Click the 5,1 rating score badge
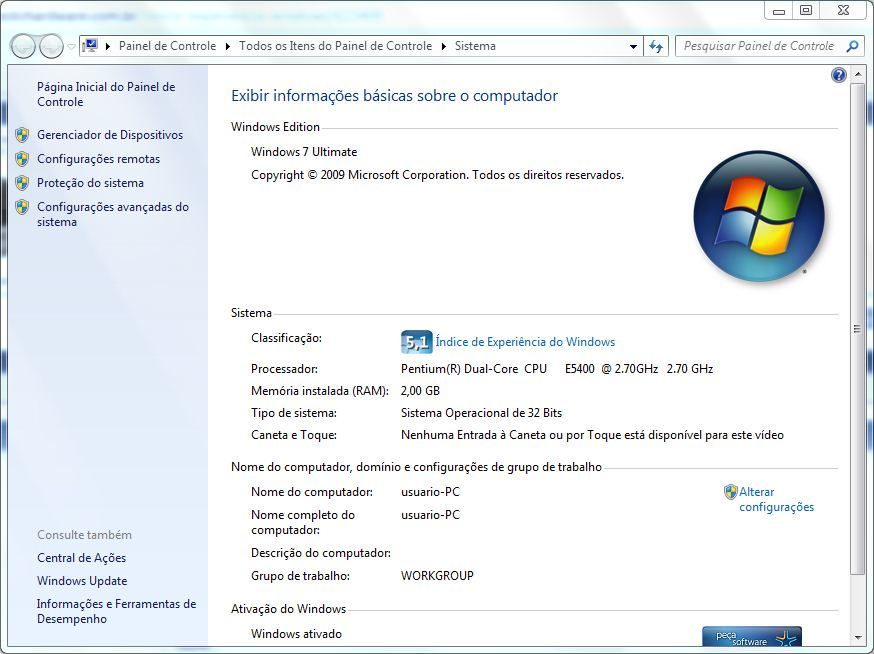 [x=416, y=342]
